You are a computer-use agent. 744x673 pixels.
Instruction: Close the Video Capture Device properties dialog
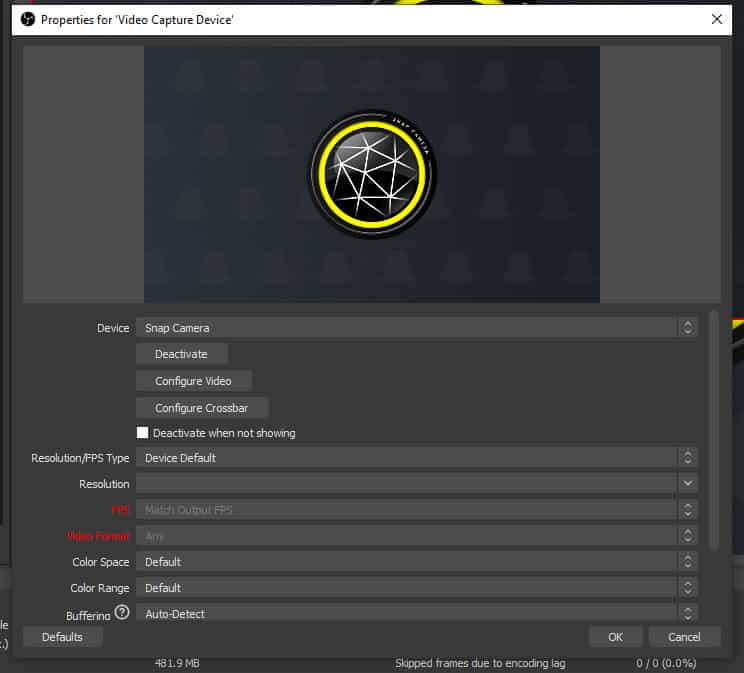(x=716, y=19)
